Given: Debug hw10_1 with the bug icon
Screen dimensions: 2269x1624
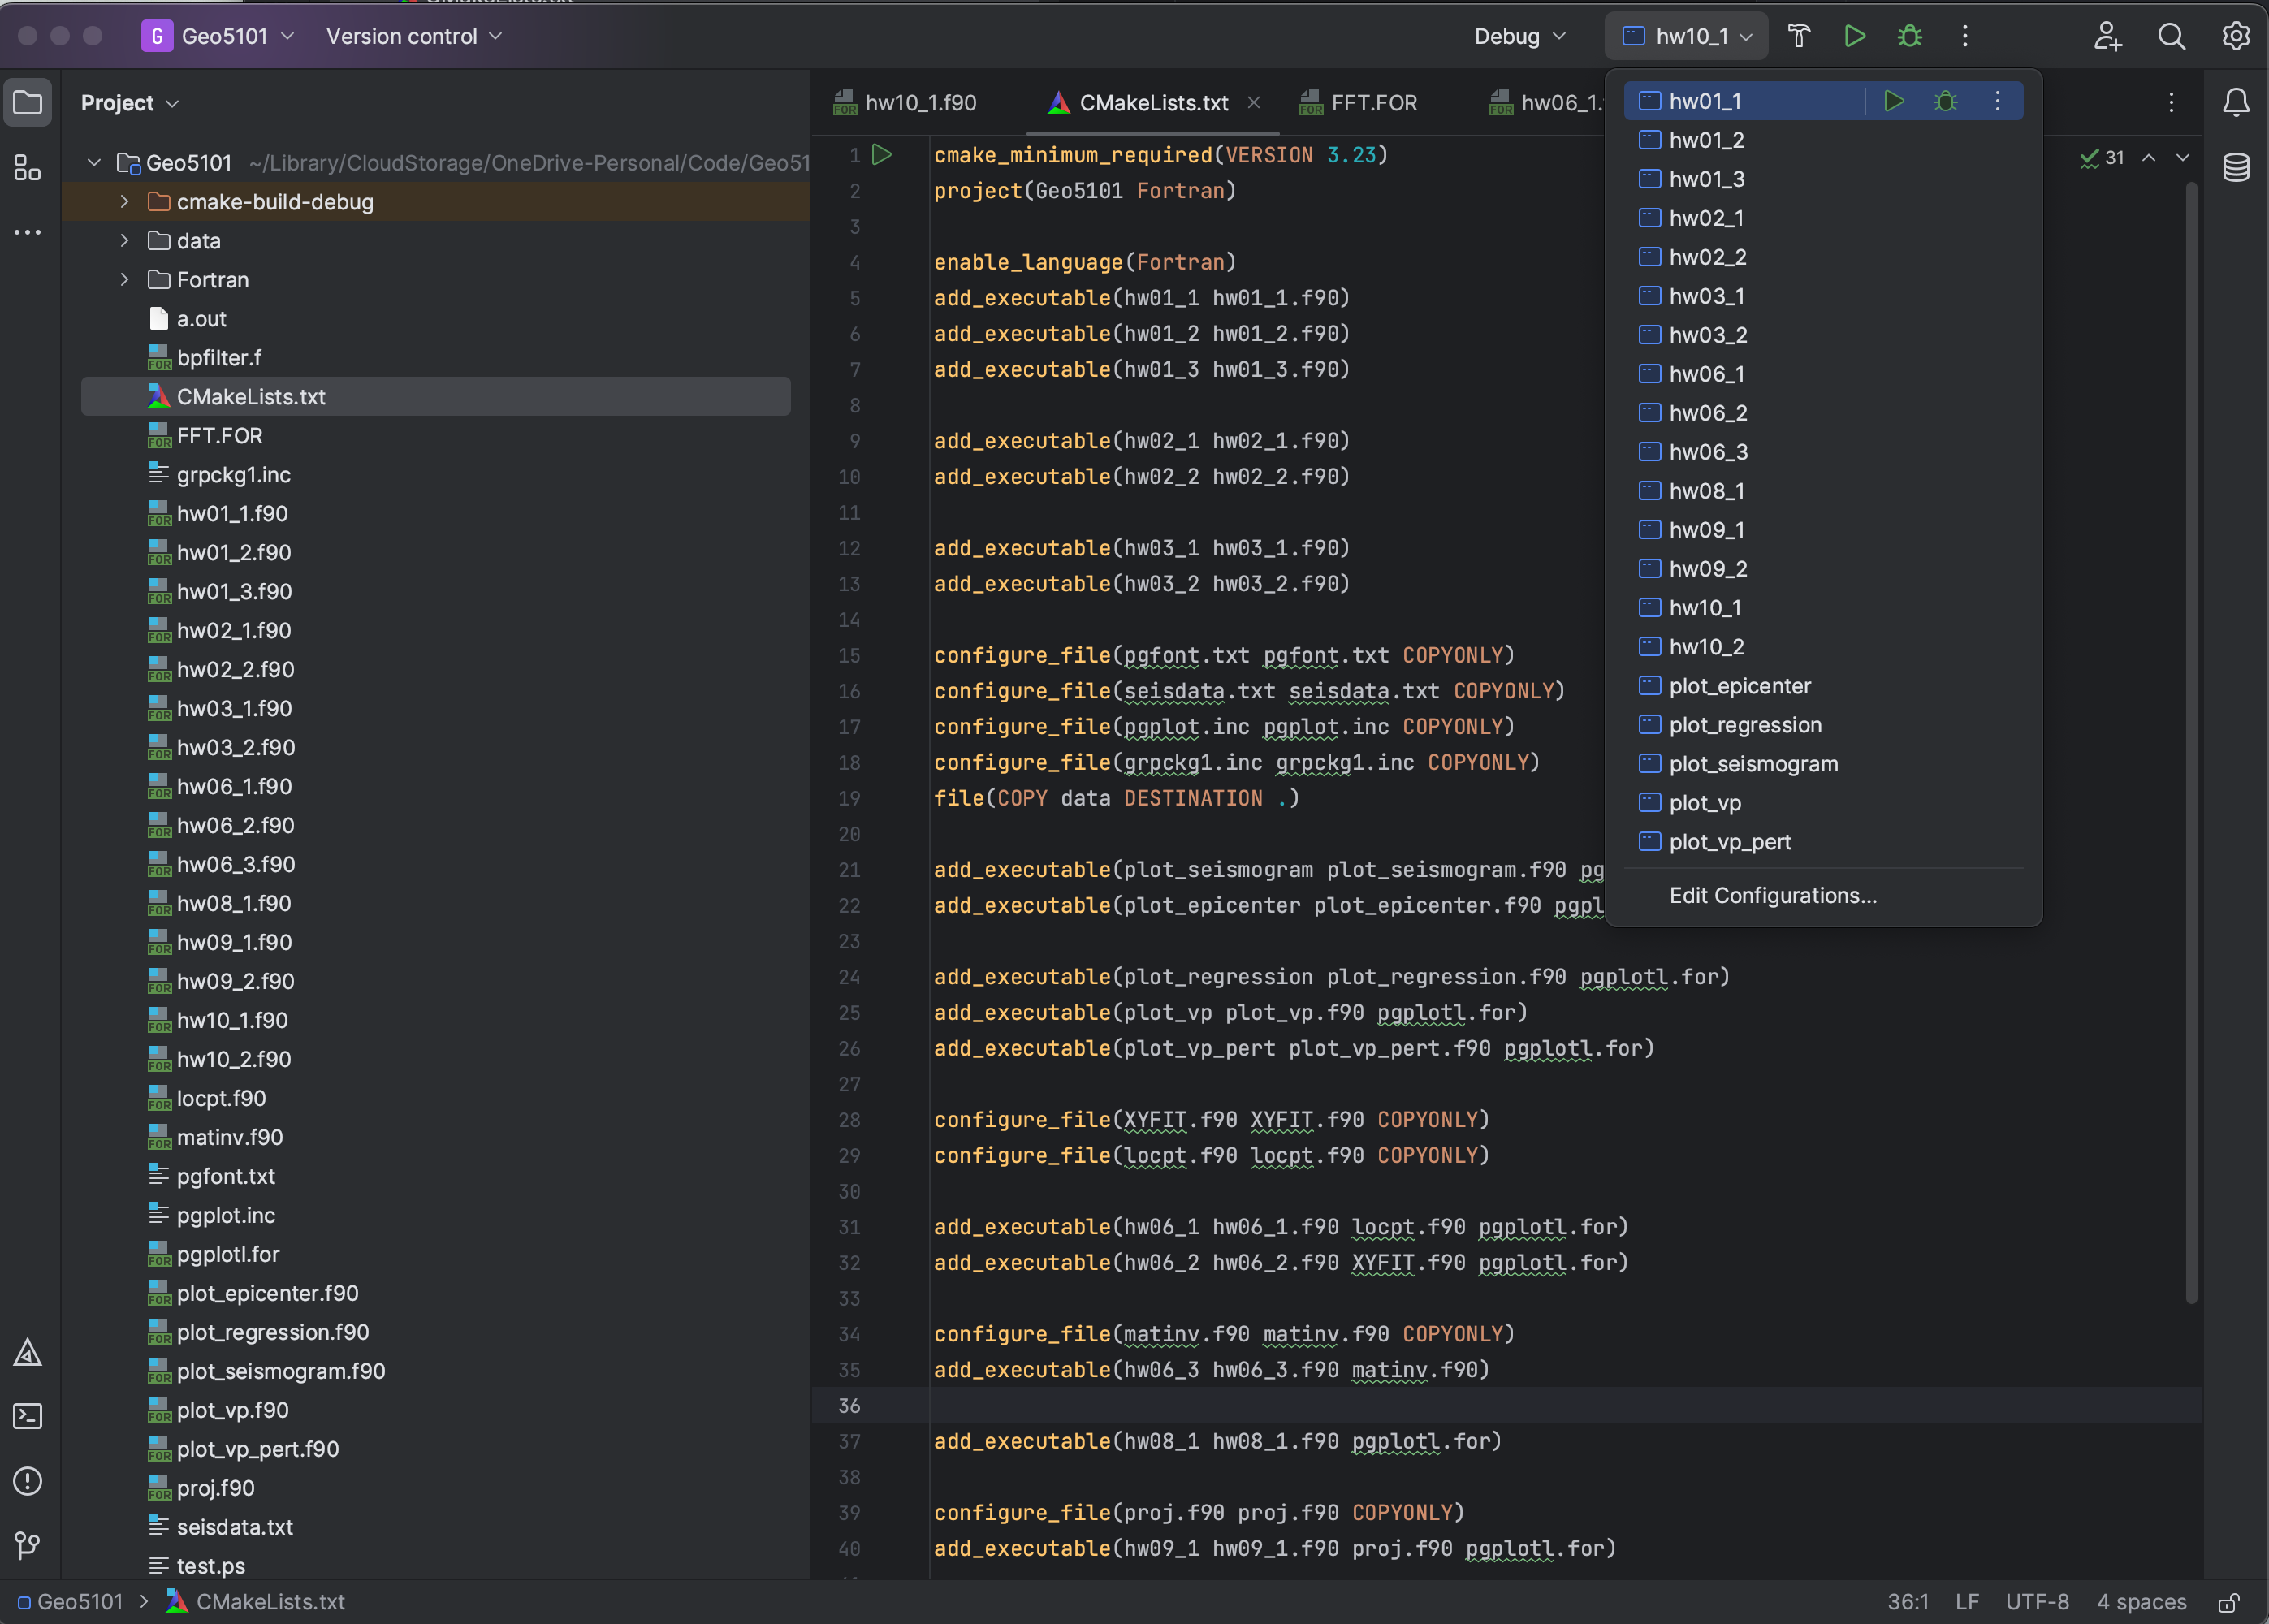Looking at the screenshot, I should (1909, 36).
